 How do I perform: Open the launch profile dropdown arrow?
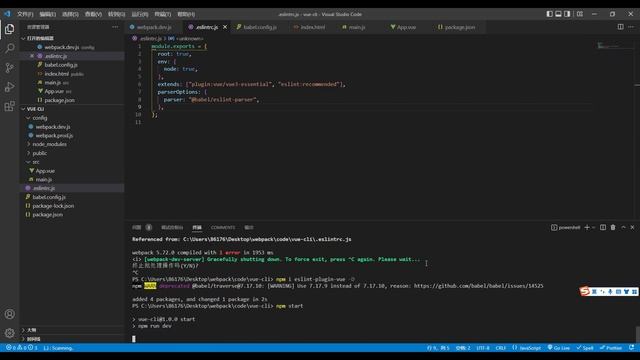(593, 227)
